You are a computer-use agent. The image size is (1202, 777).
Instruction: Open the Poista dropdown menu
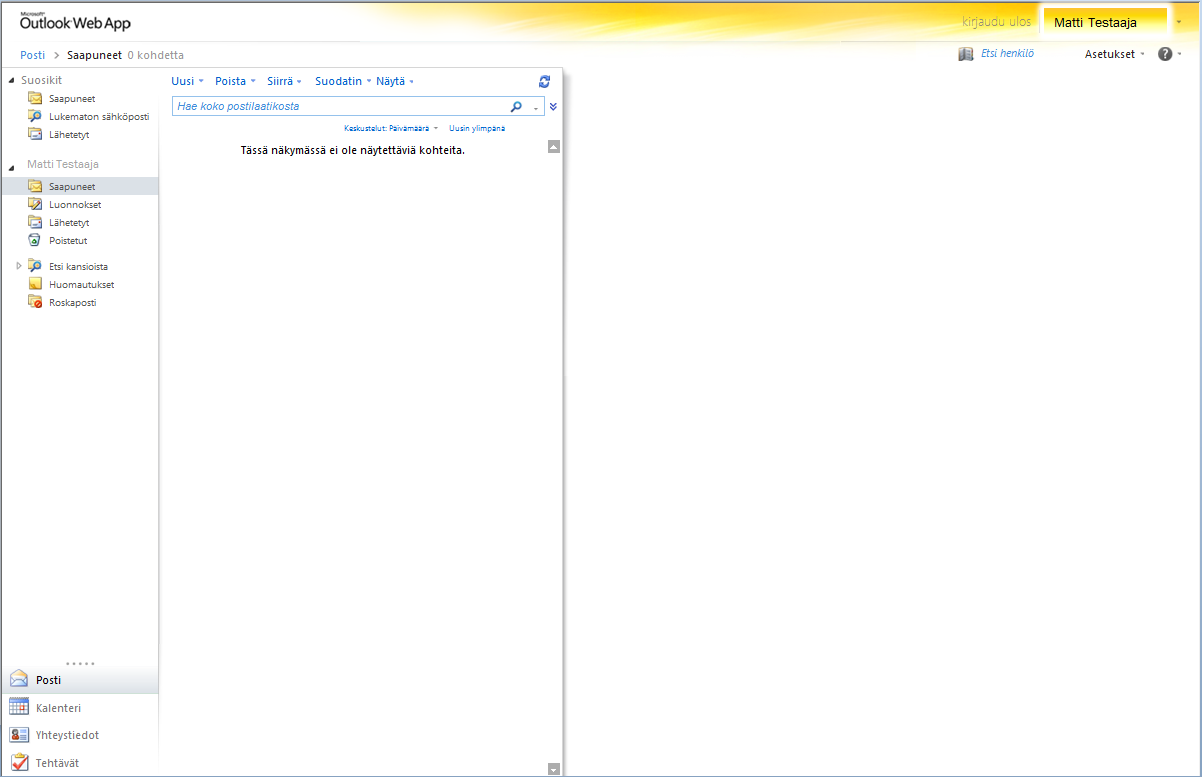click(x=235, y=81)
